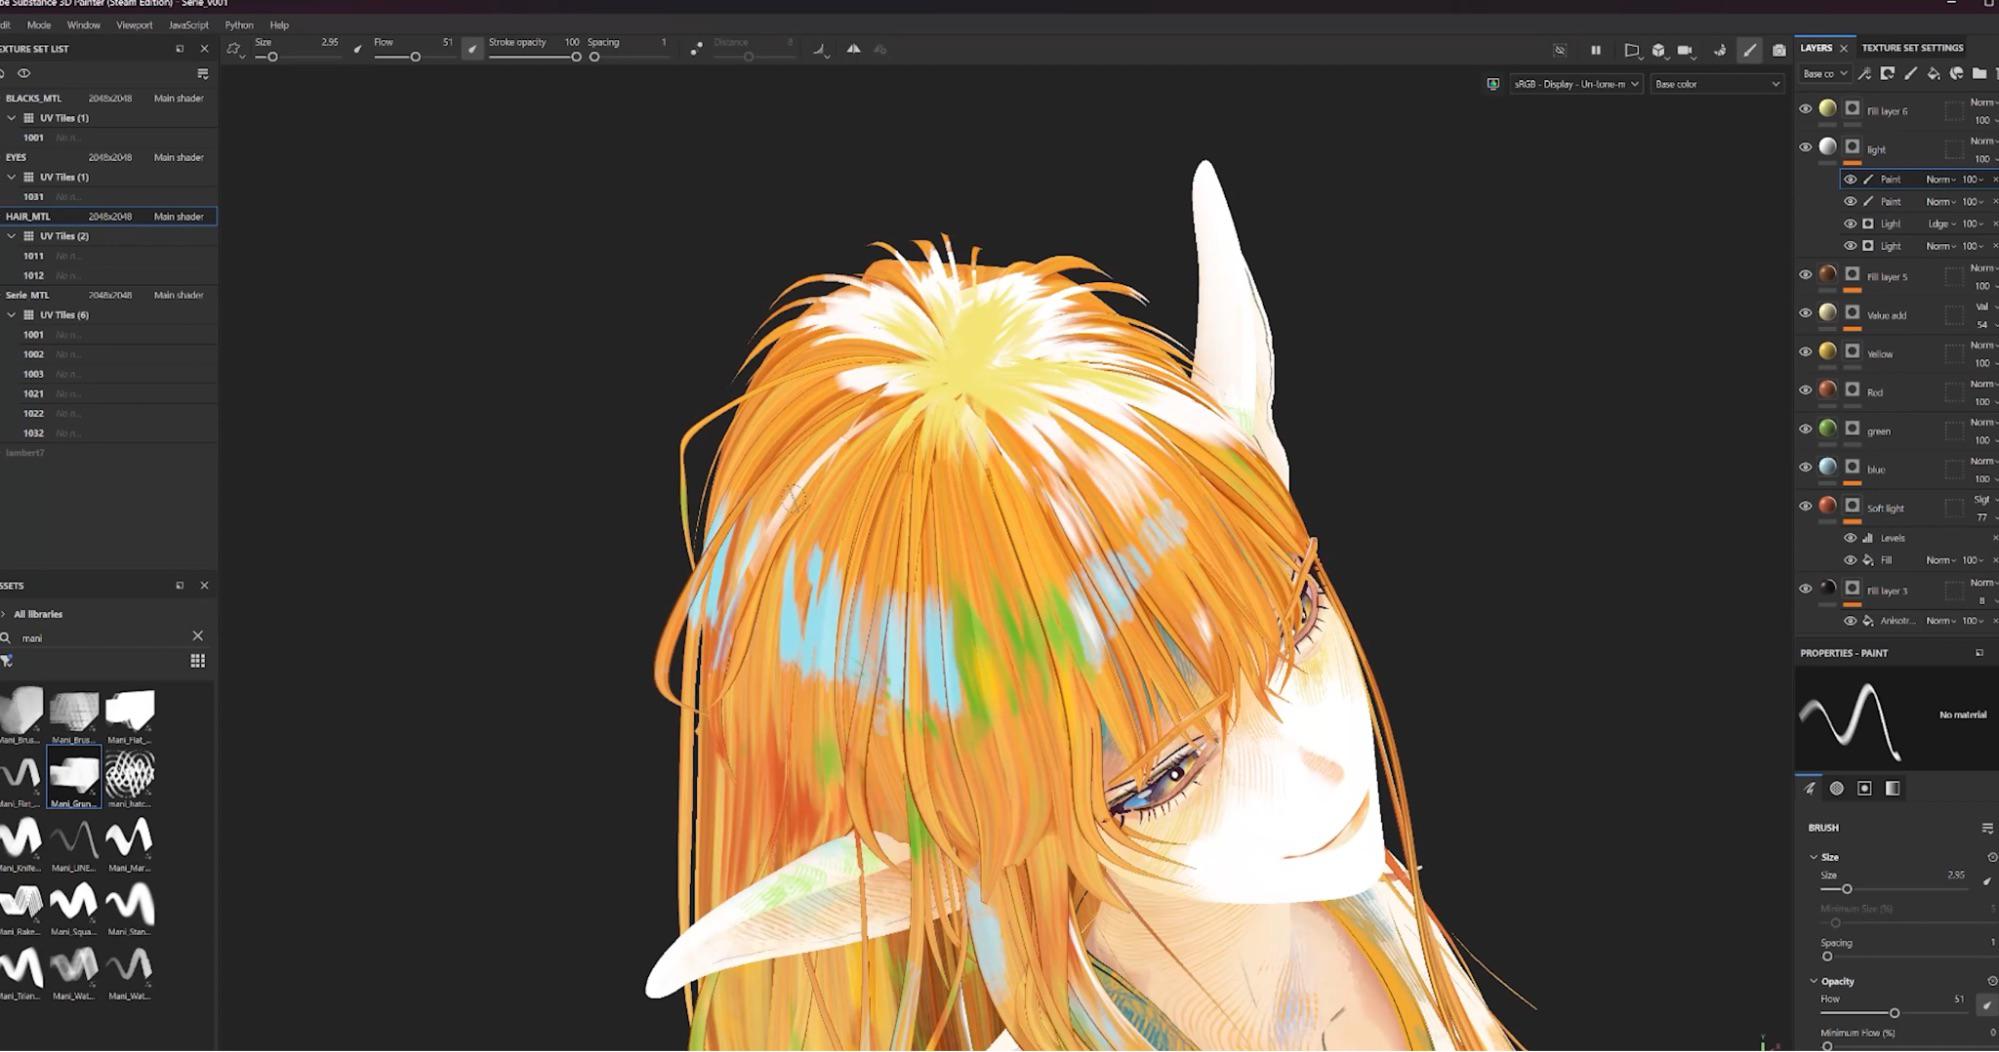The image size is (1999, 1052).
Task: Open the Viewport menu
Action: 134,25
